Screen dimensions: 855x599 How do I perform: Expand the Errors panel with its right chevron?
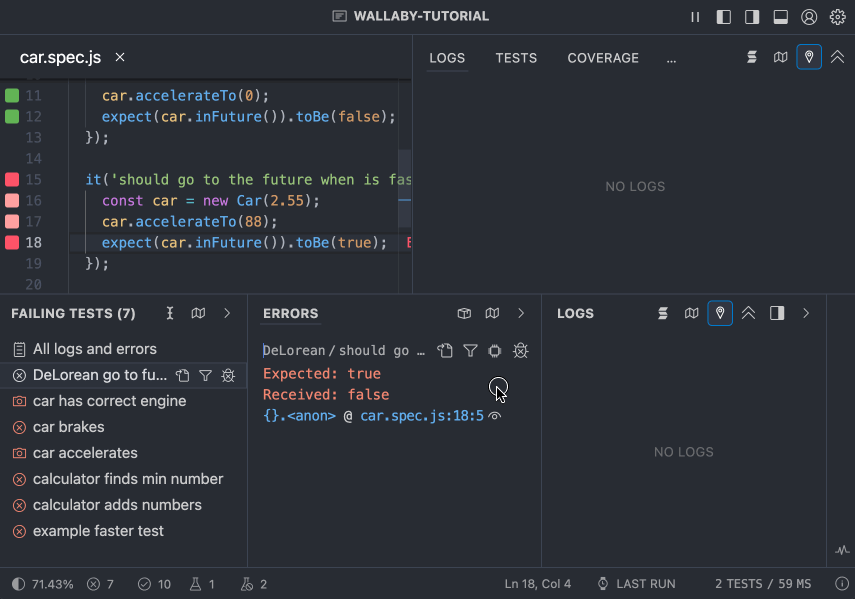coord(521,313)
